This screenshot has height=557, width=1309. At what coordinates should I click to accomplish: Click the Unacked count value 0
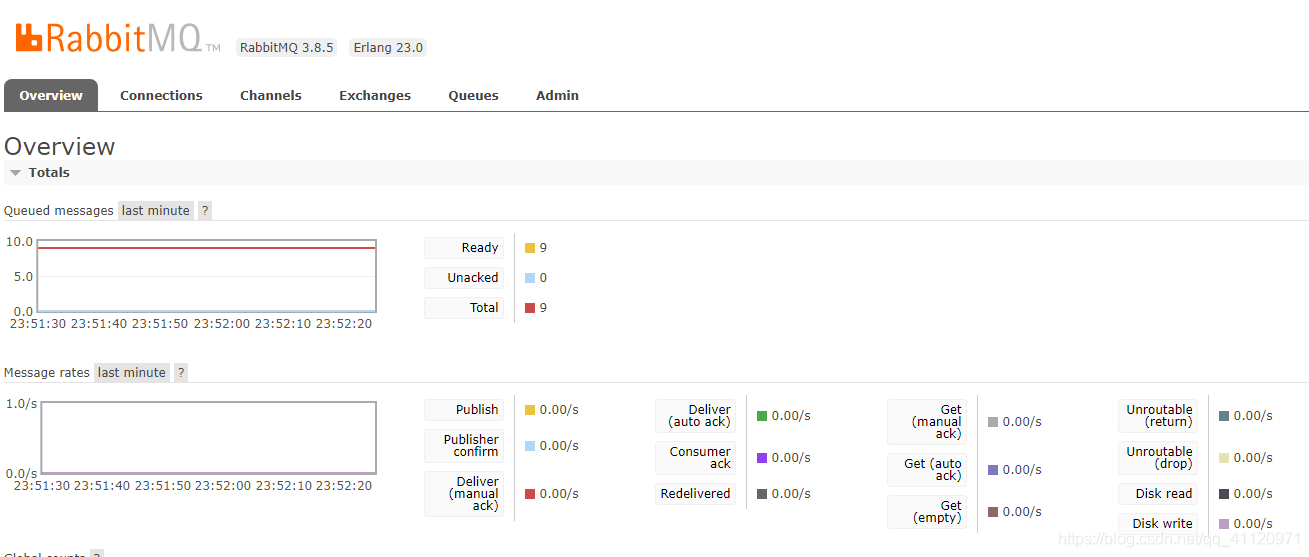coord(543,278)
